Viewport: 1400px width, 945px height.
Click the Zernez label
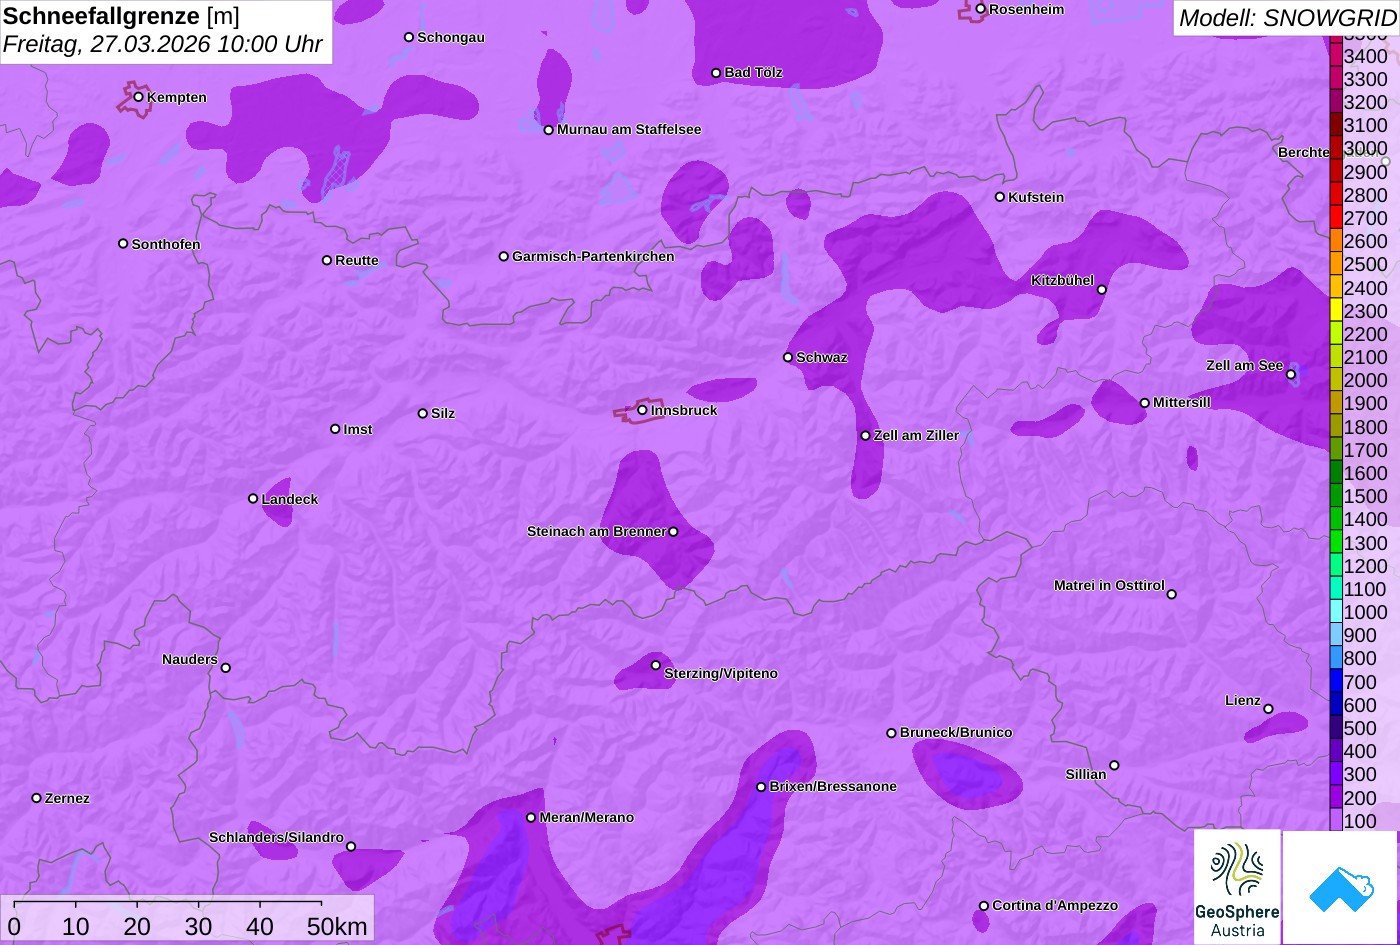[x=67, y=798]
